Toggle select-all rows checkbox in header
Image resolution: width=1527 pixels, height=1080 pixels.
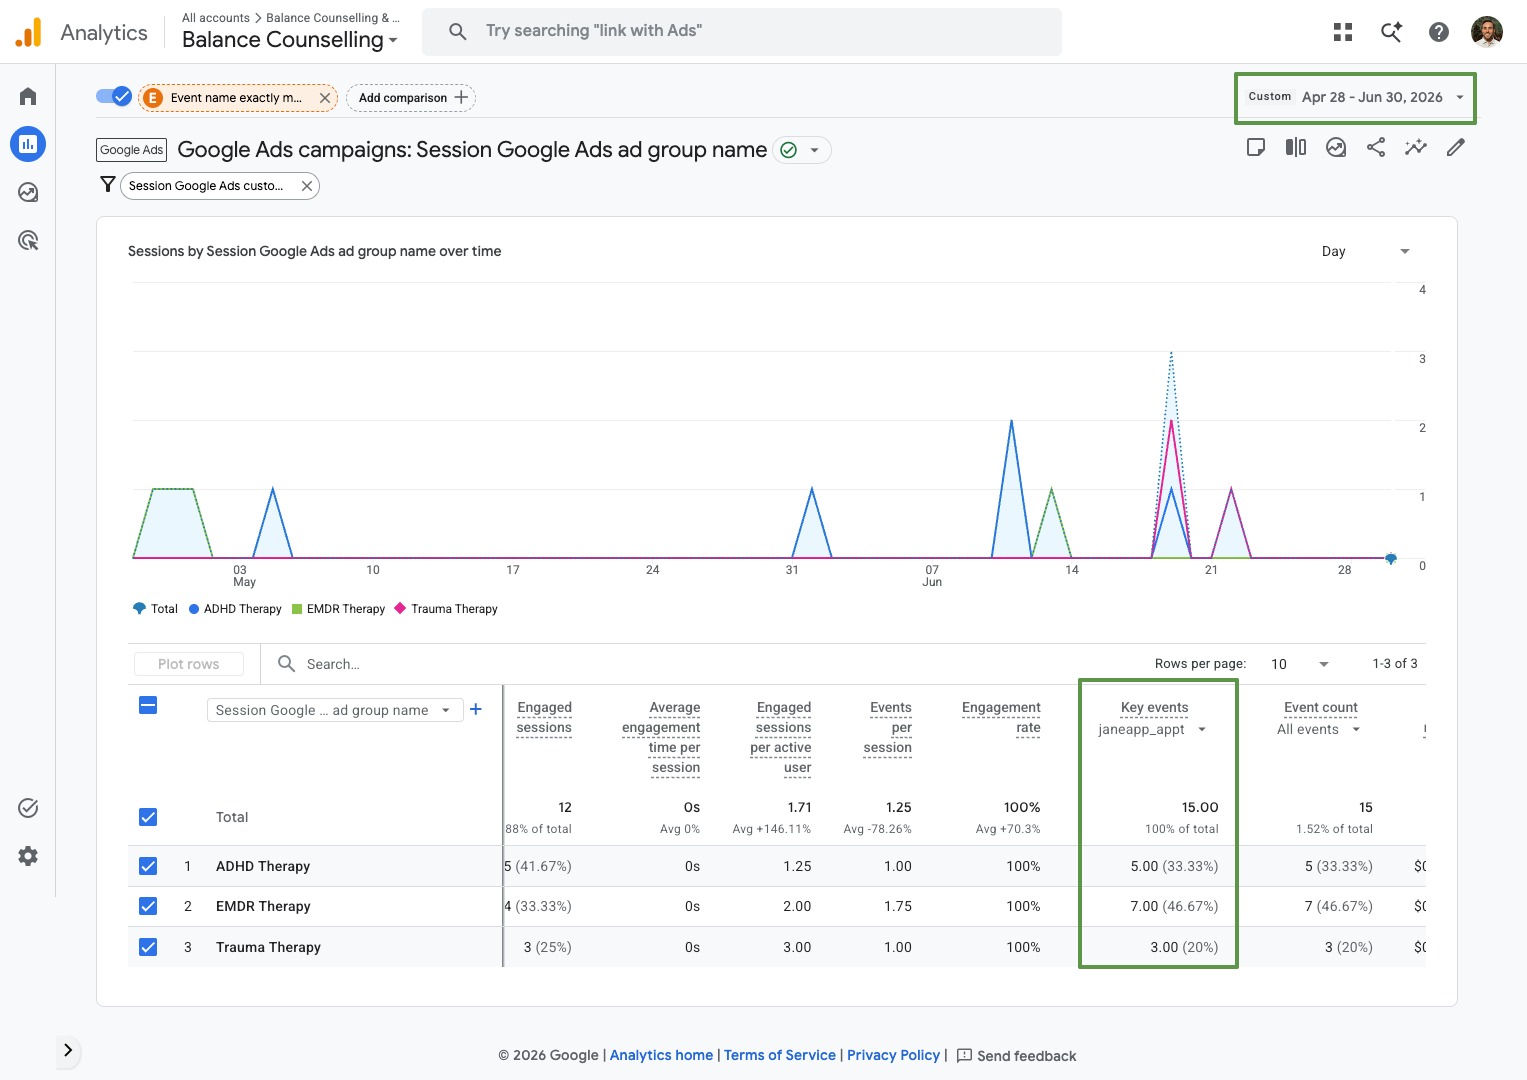click(x=148, y=706)
